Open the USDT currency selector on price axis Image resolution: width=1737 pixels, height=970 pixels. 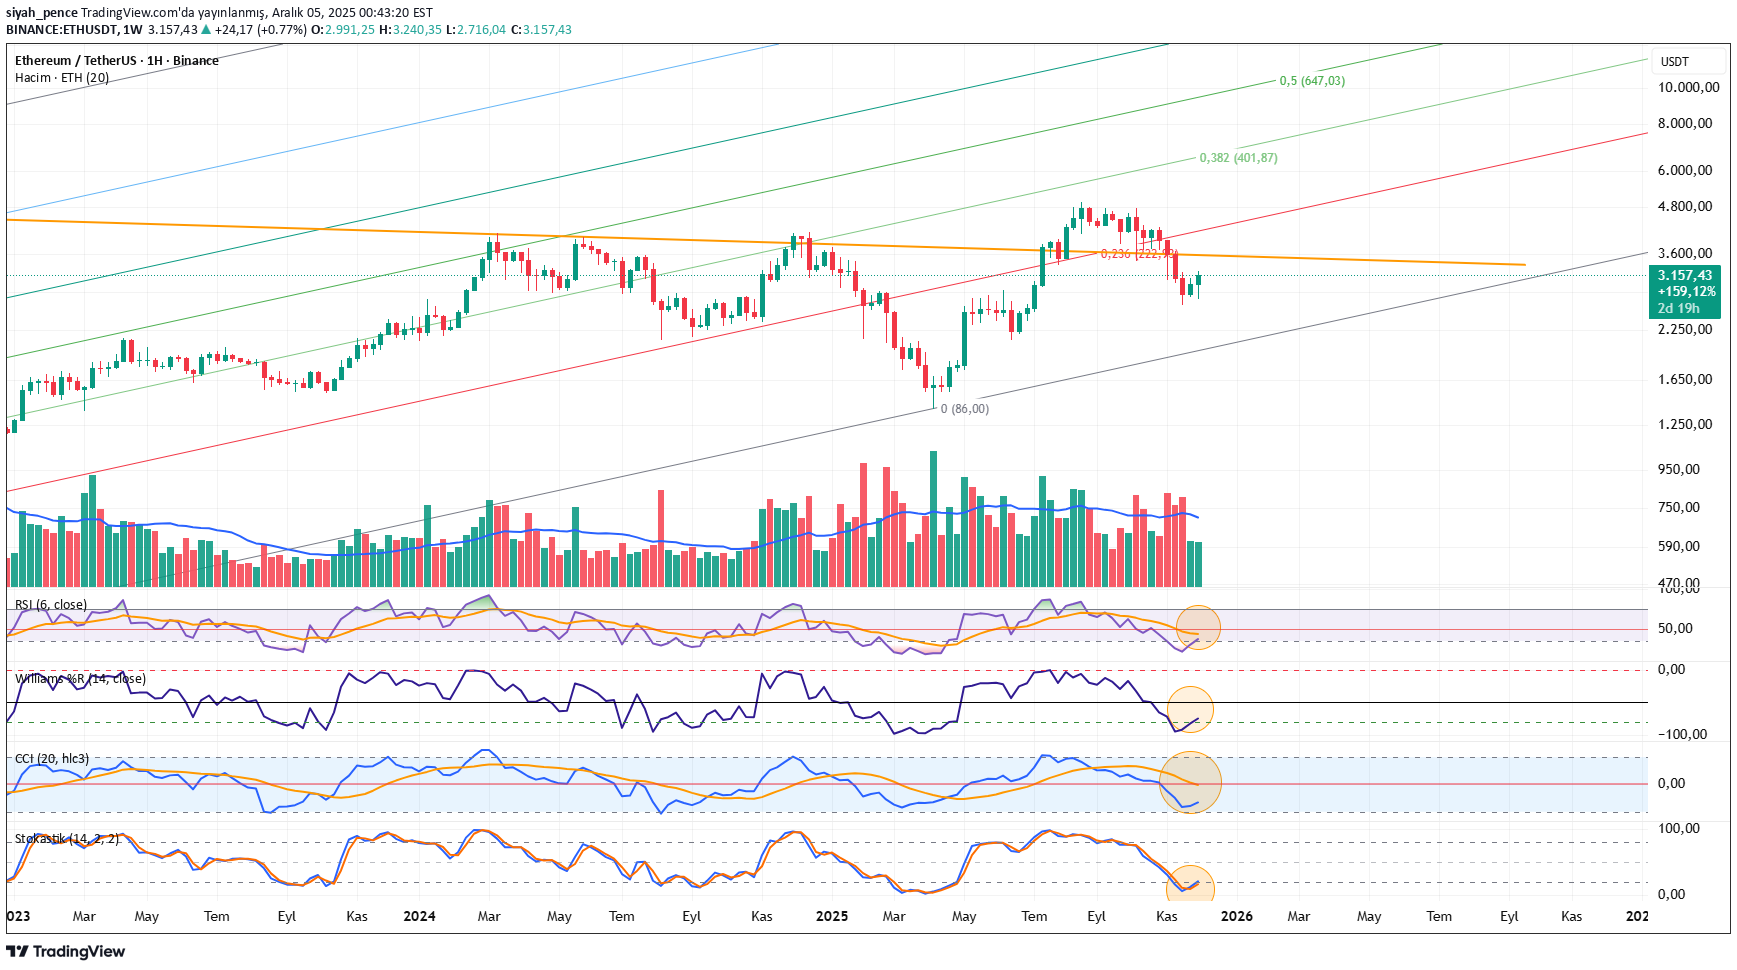point(1675,62)
